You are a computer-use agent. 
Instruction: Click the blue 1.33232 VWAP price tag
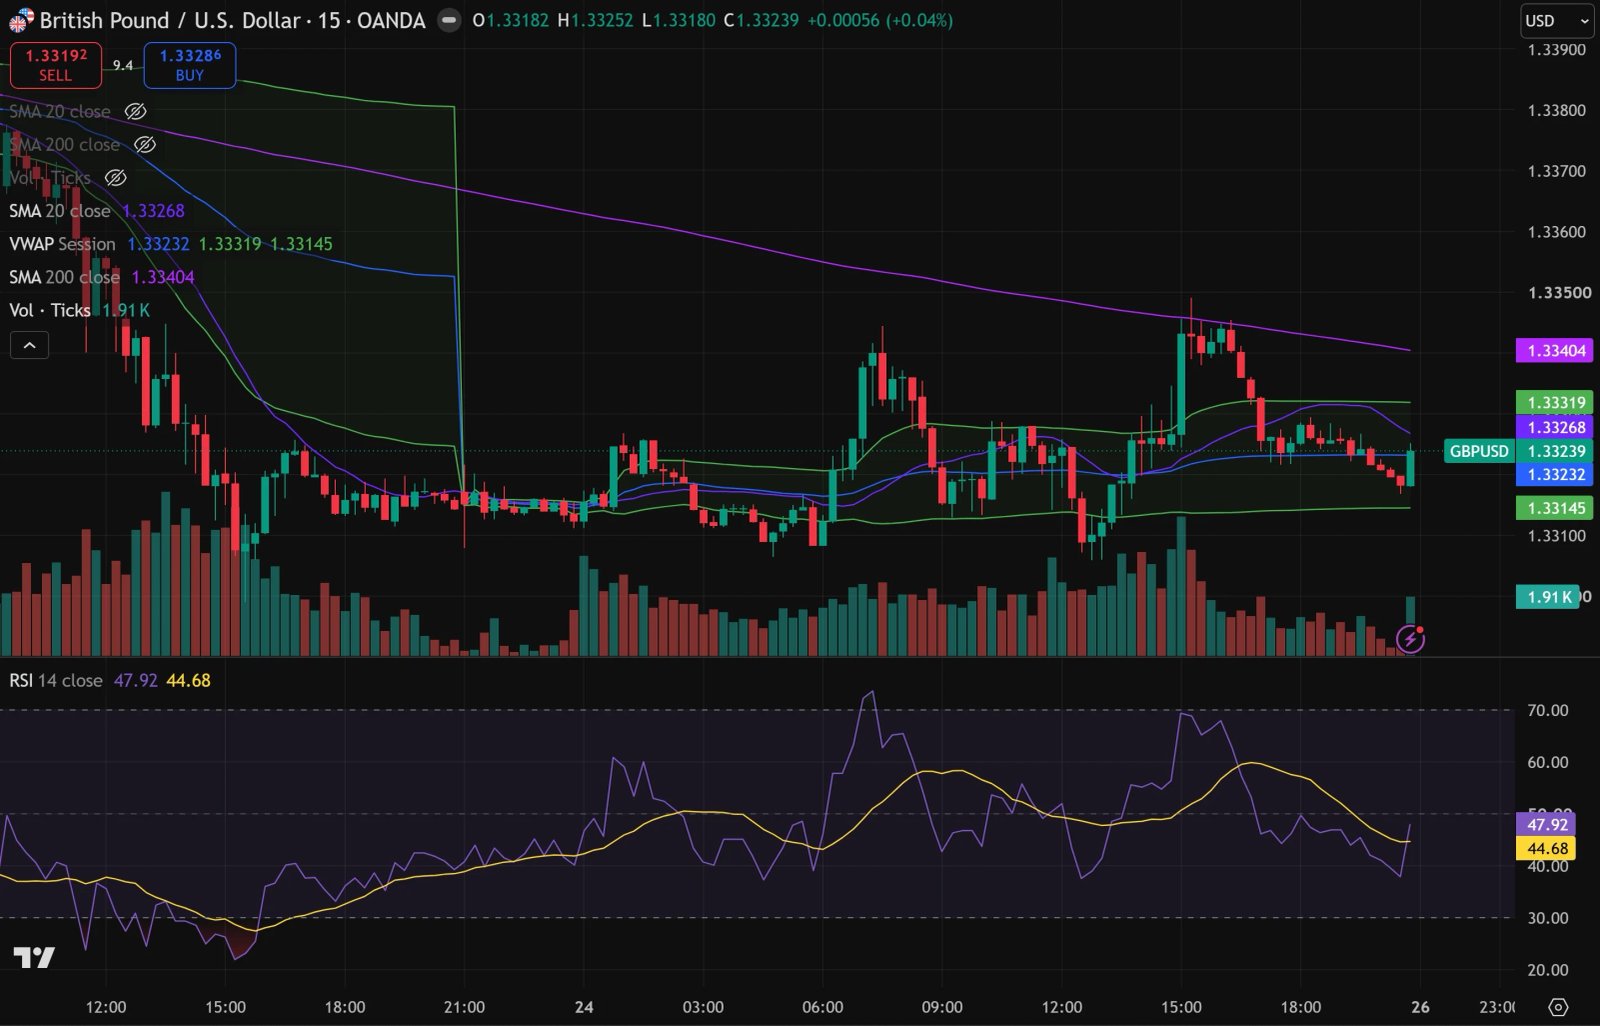(1555, 475)
